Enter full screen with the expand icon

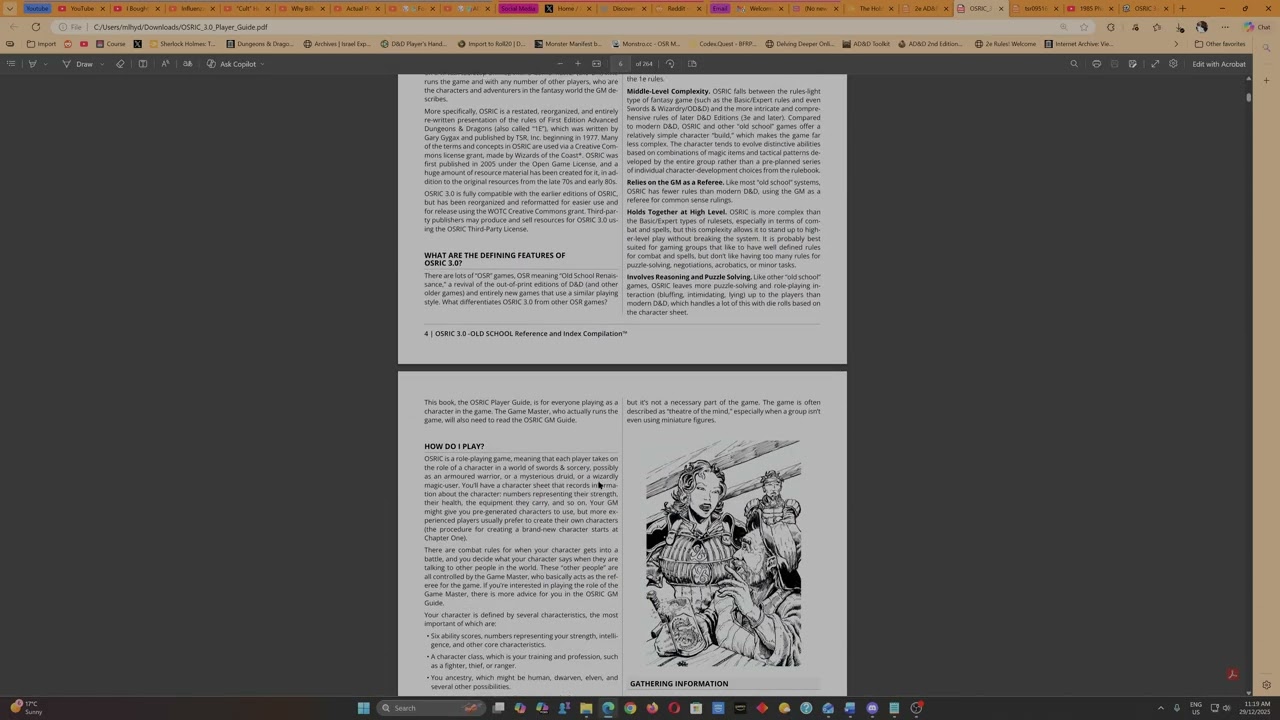pyautogui.click(x=1155, y=64)
